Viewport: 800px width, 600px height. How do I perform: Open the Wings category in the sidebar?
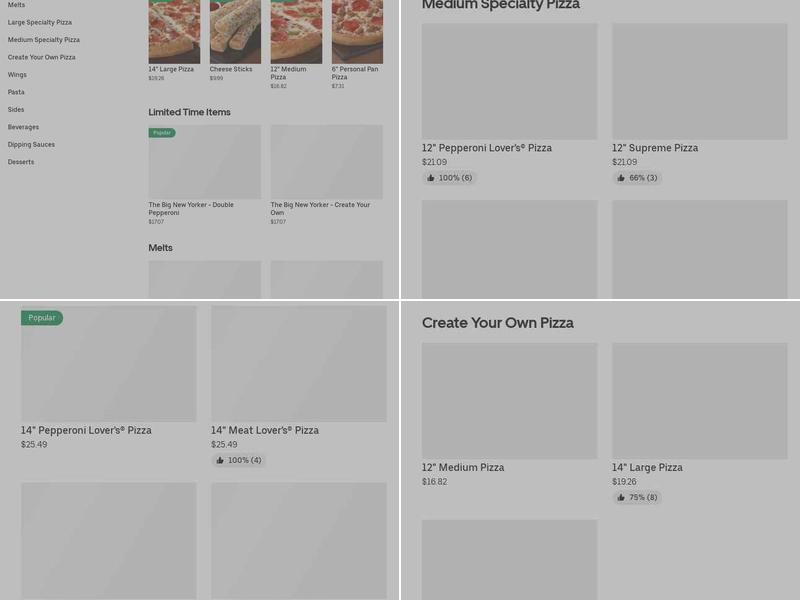[21, 74]
